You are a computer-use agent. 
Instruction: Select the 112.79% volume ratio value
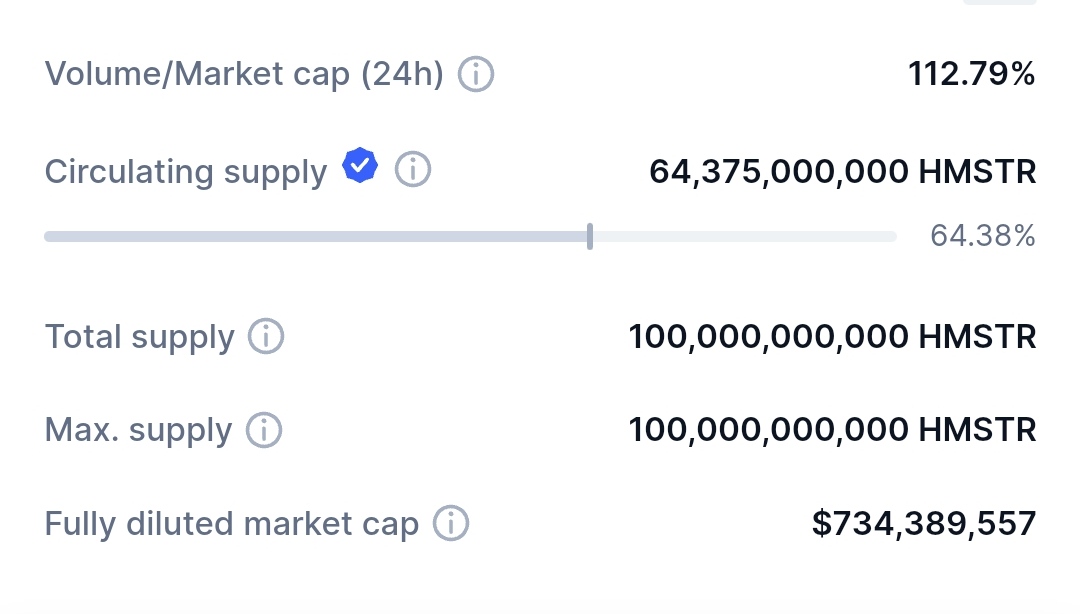point(971,73)
